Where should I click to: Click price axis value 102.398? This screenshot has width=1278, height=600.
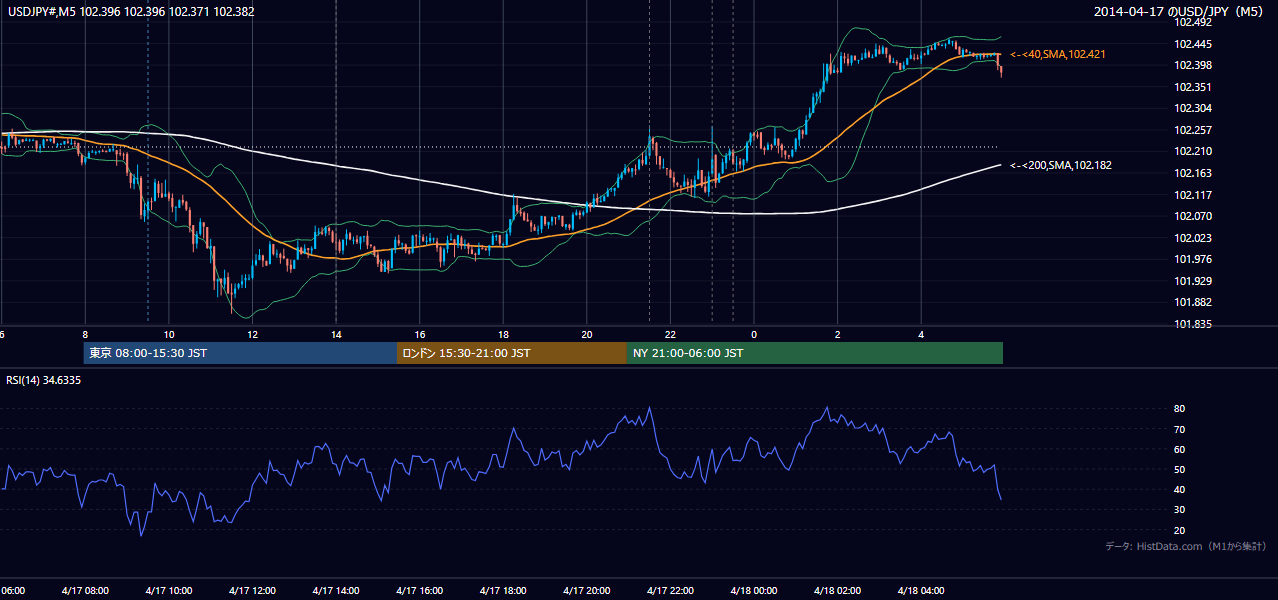coord(1192,65)
